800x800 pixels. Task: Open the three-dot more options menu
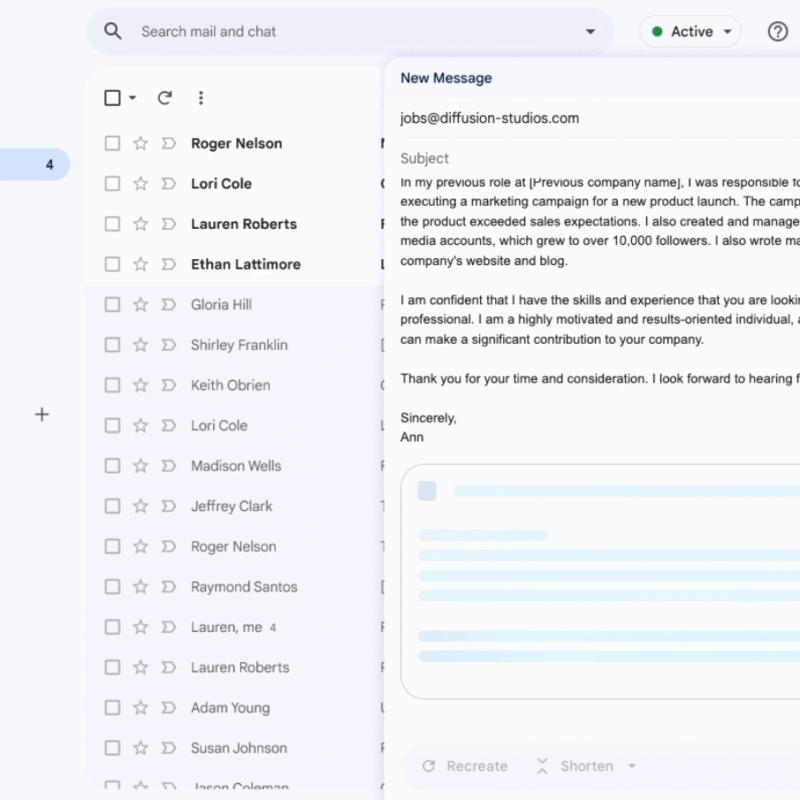coord(201,98)
